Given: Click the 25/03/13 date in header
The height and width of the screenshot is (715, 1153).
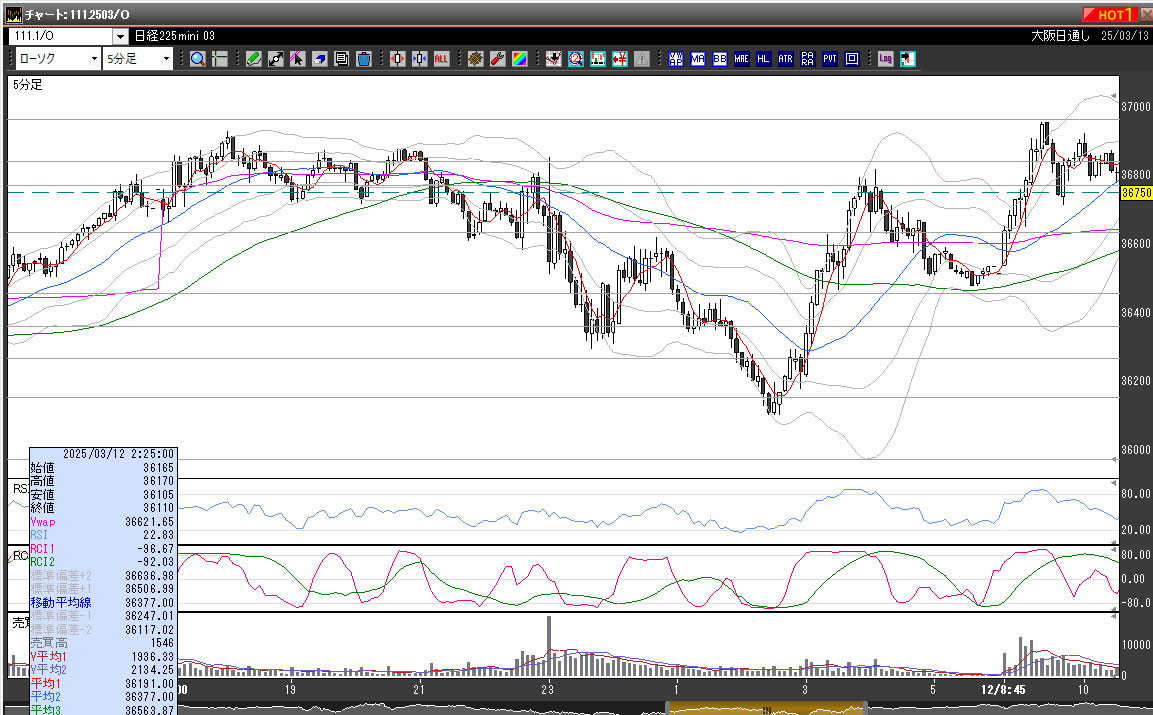Looking at the screenshot, I should click(1124, 36).
